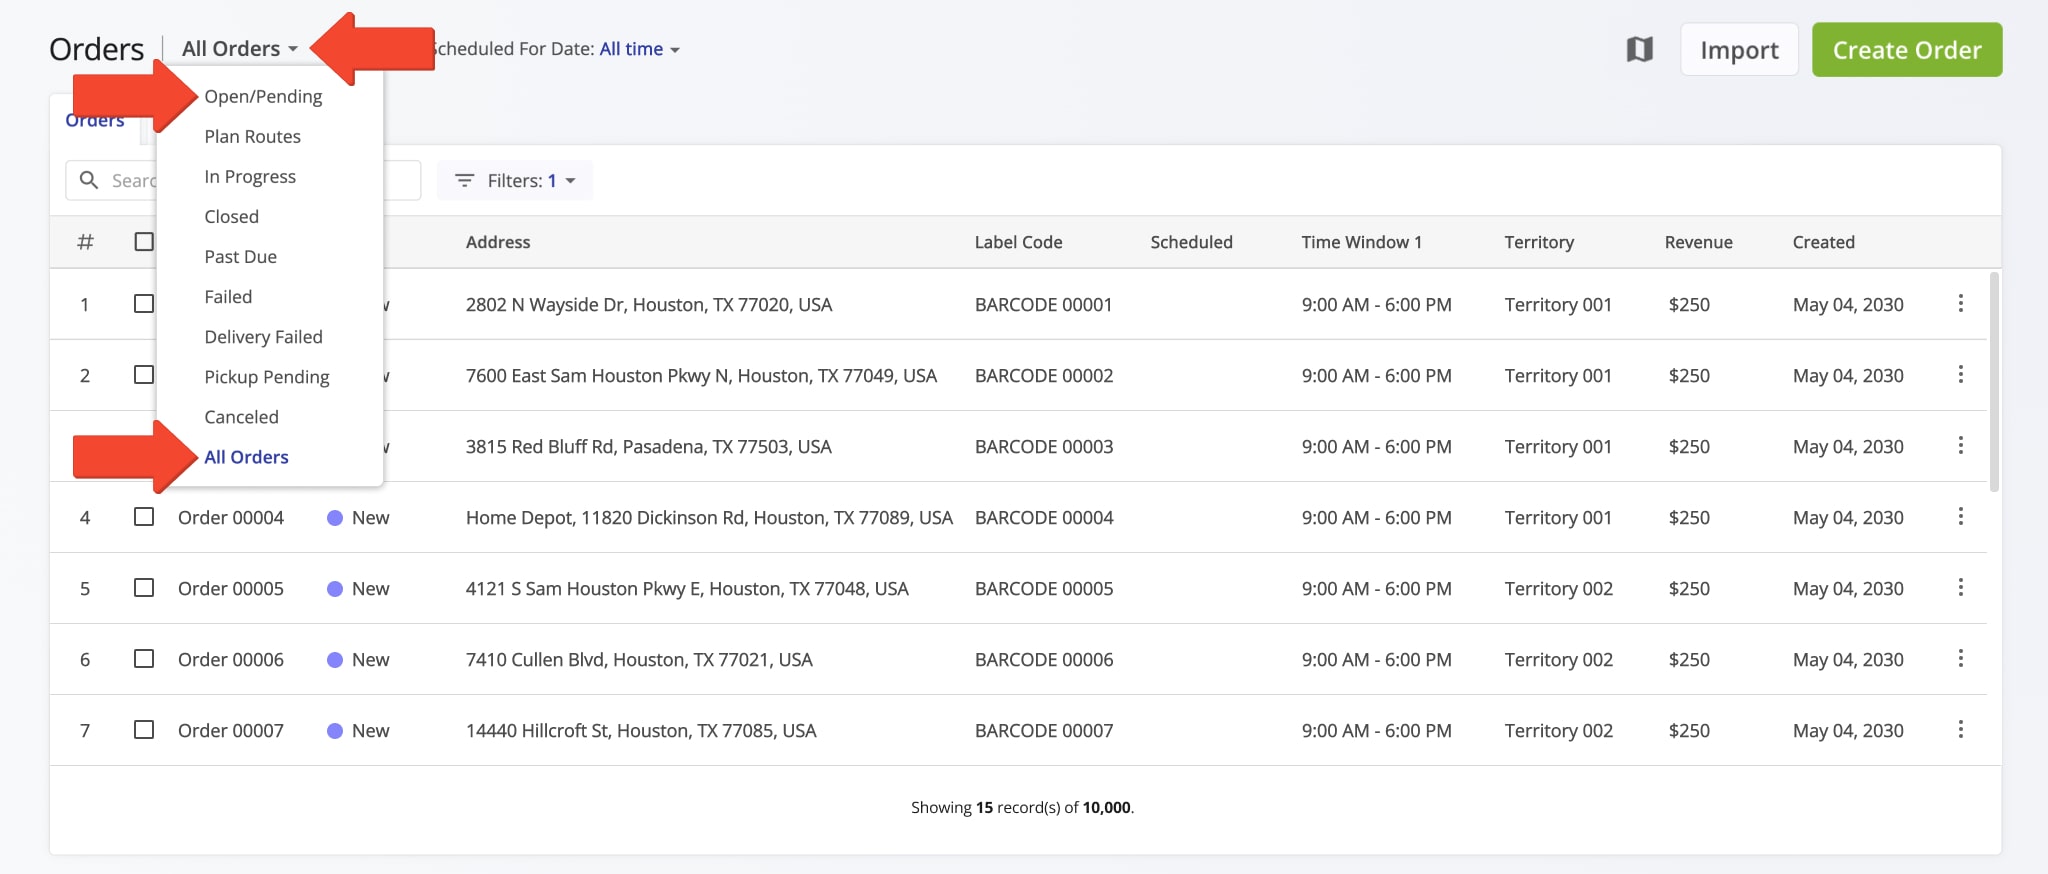Viewport: 2048px width, 874px height.
Task: Open Scheduled For Date All time dropdown
Action: 640,49
